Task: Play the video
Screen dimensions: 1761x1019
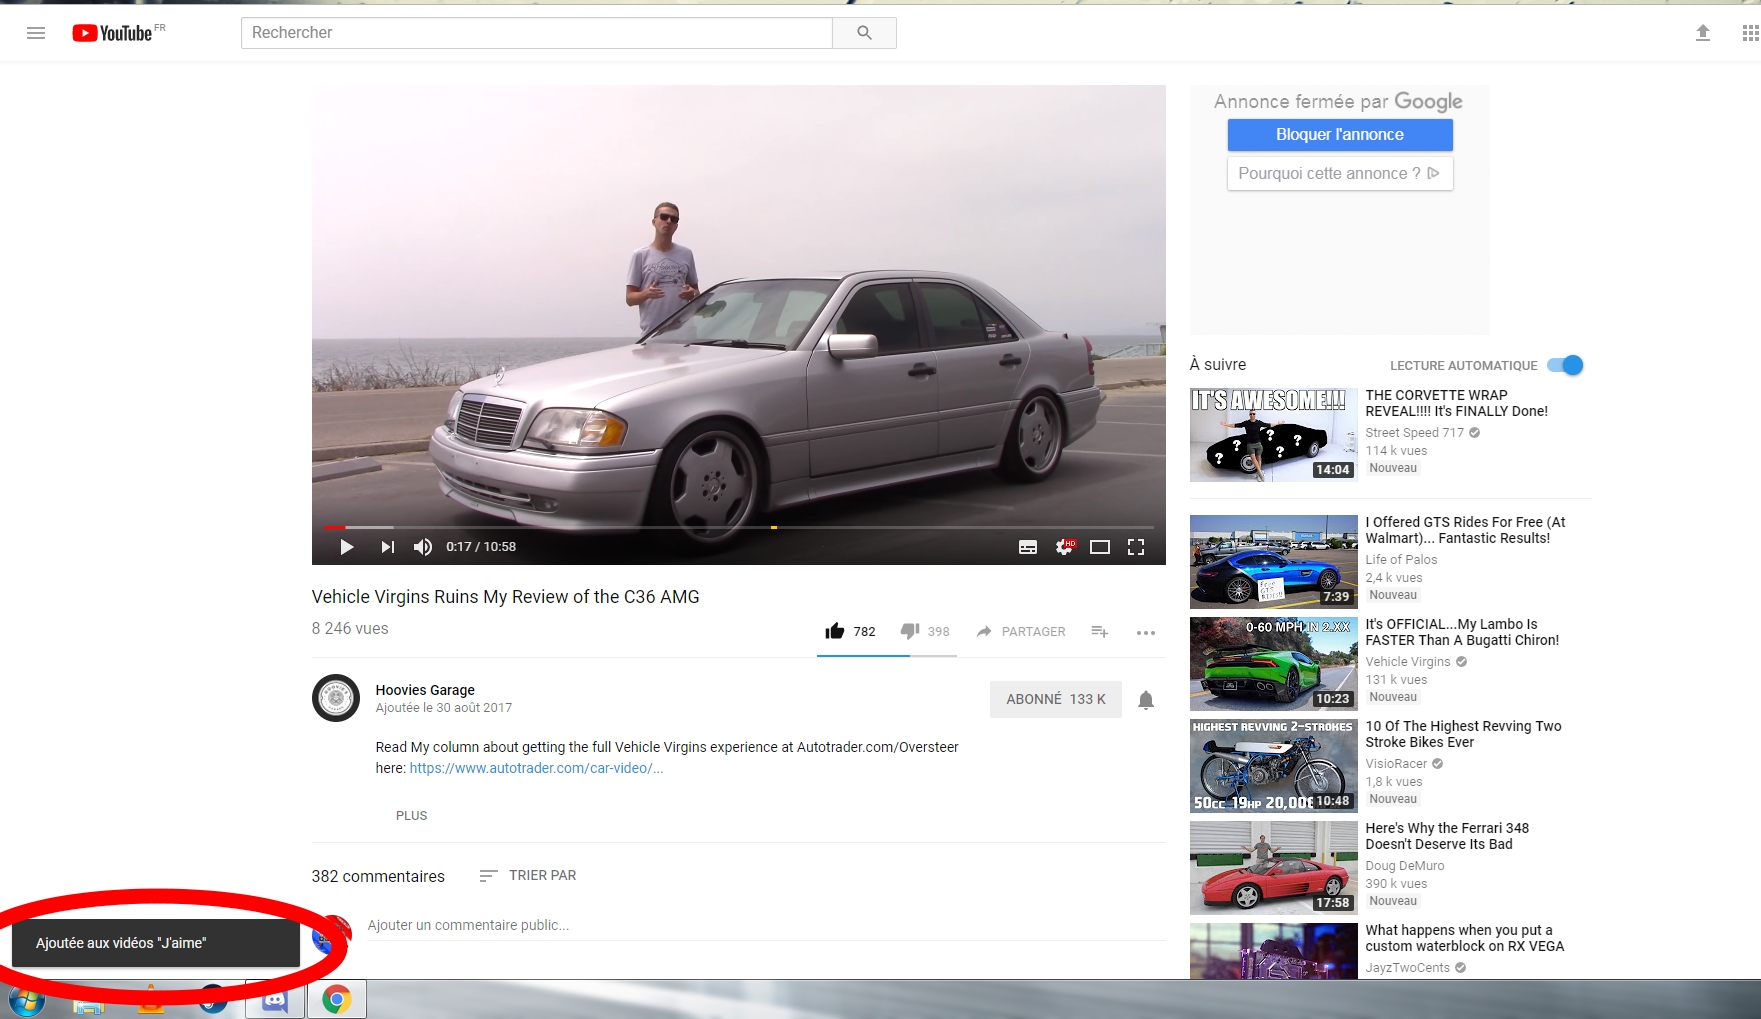Action: pyautogui.click(x=347, y=547)
